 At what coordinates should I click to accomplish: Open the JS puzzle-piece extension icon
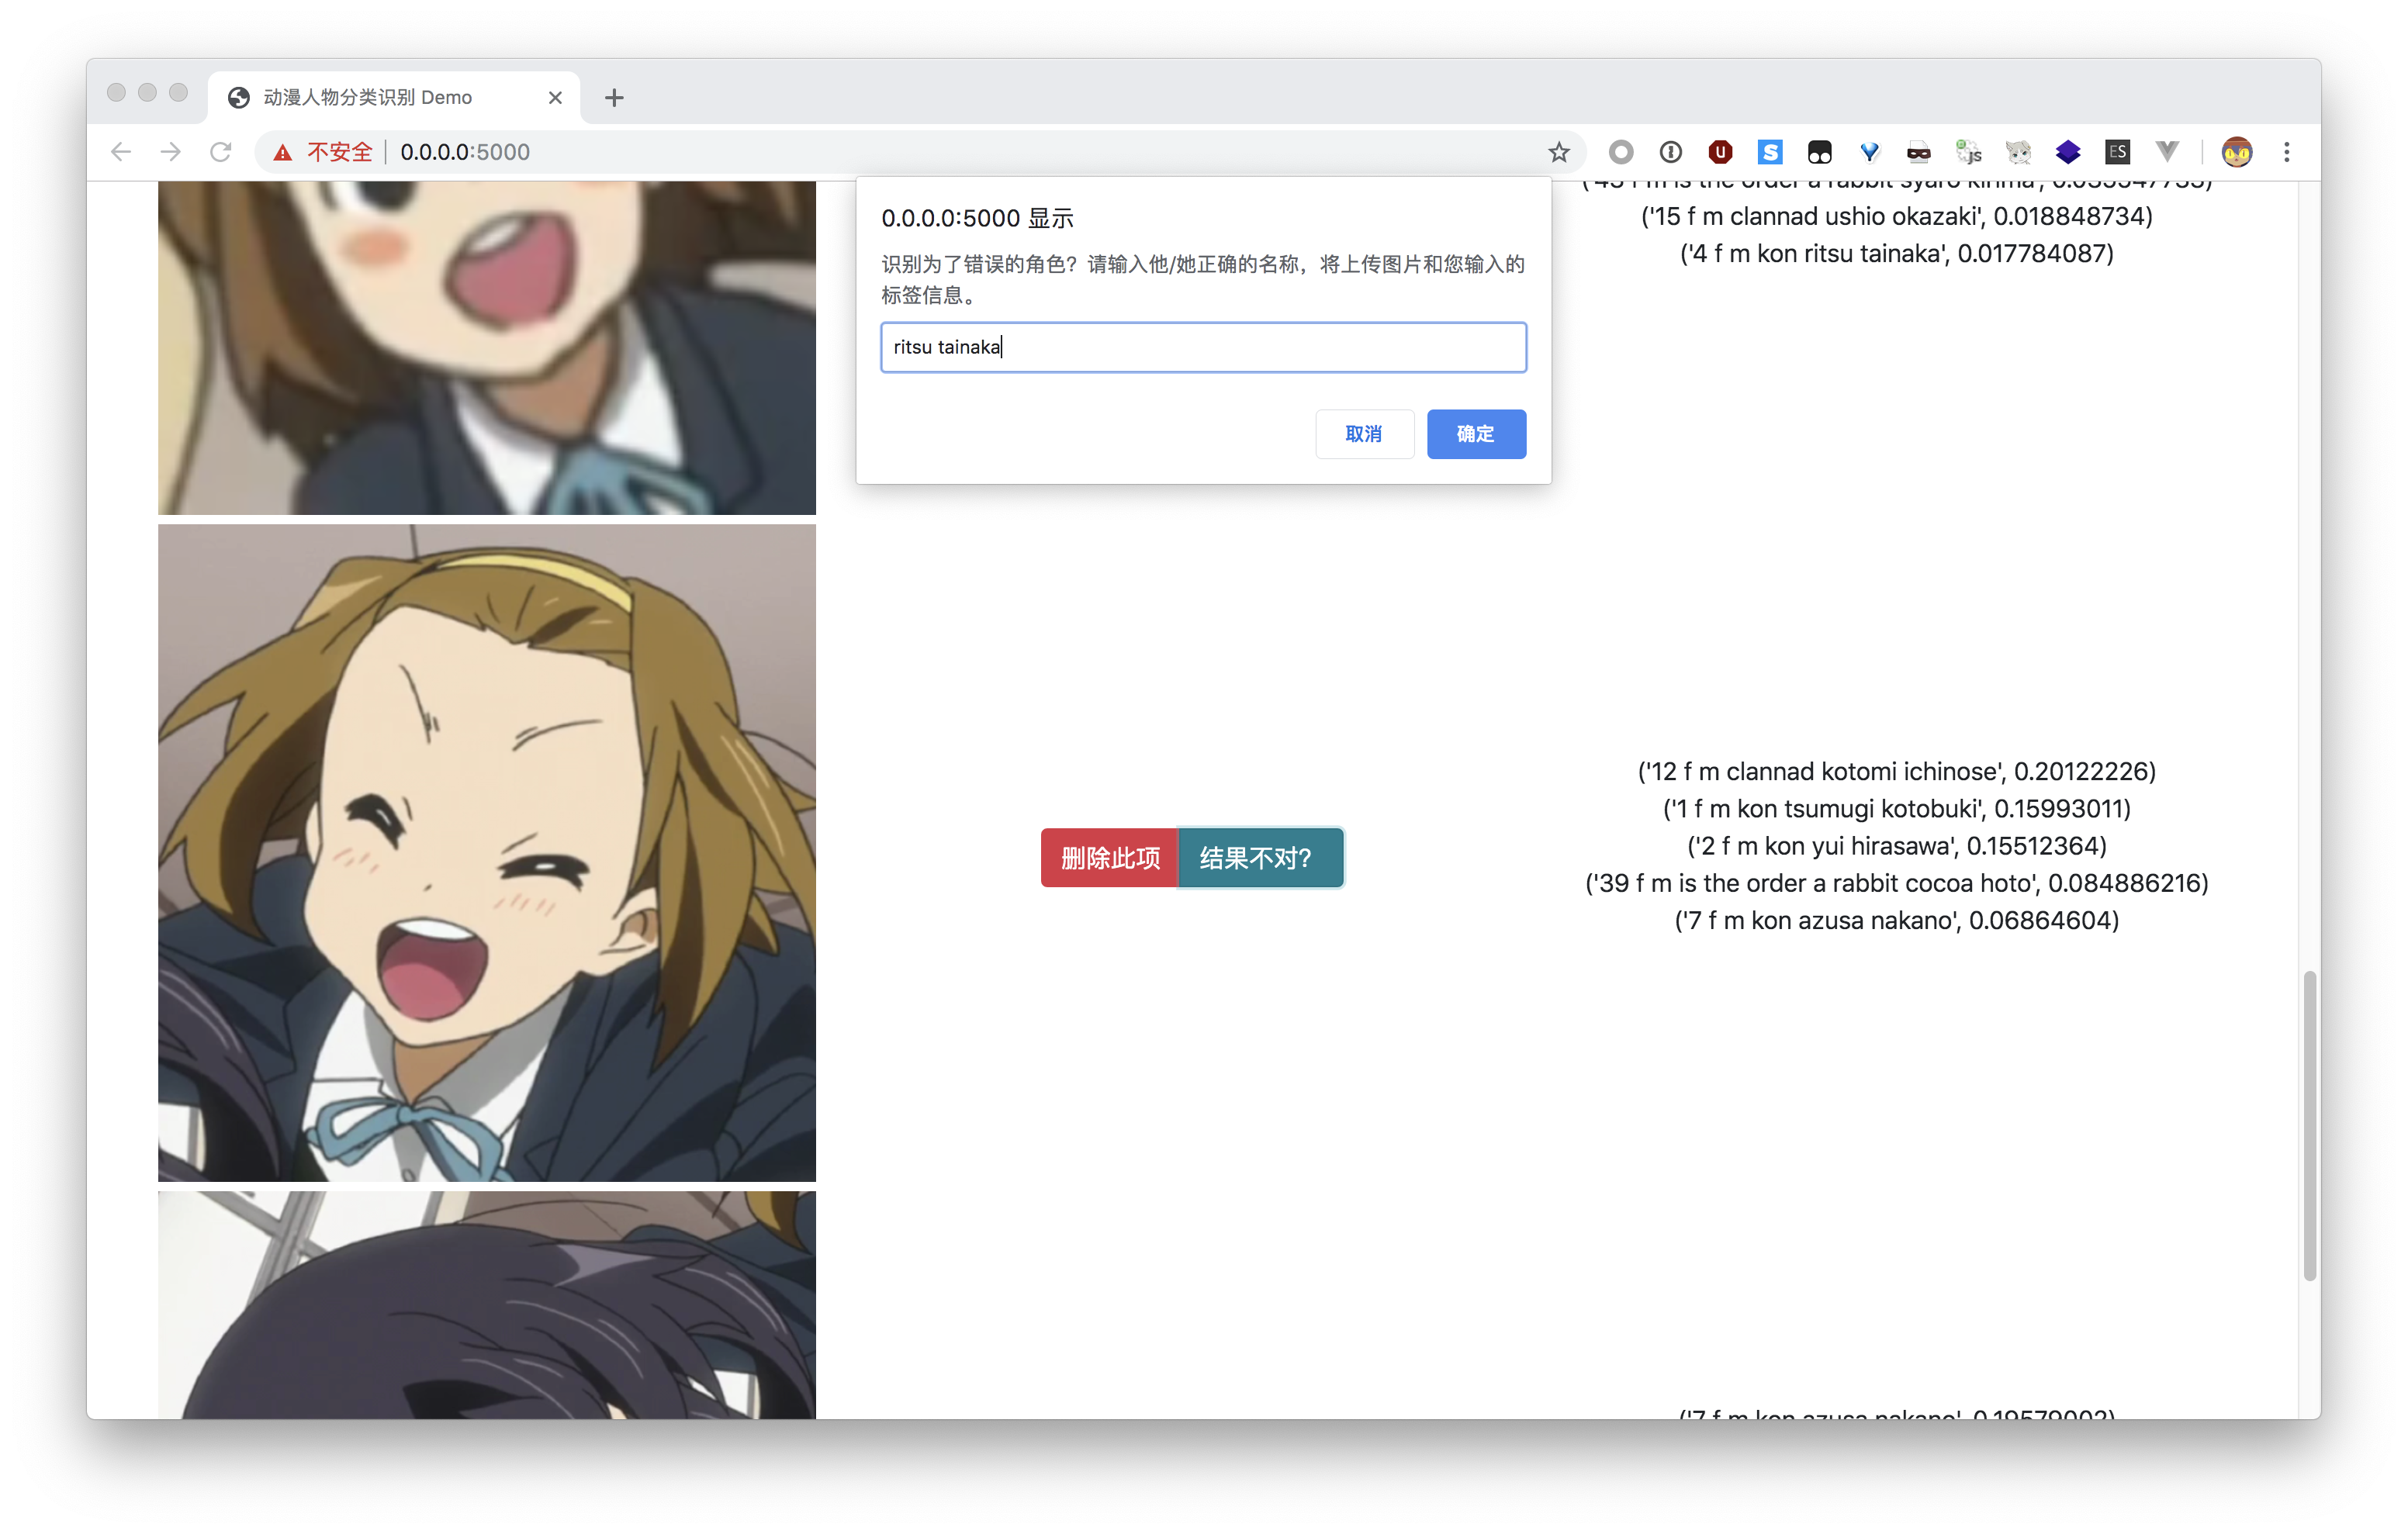point(1969,152)
